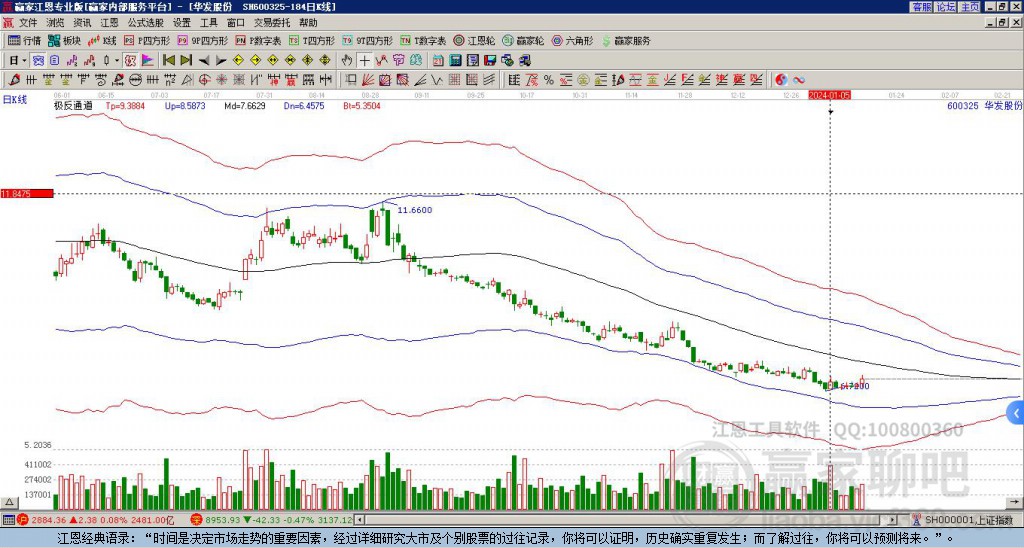
Task: Toggle the 权 adjustment button
Action: tap(130, 61)
